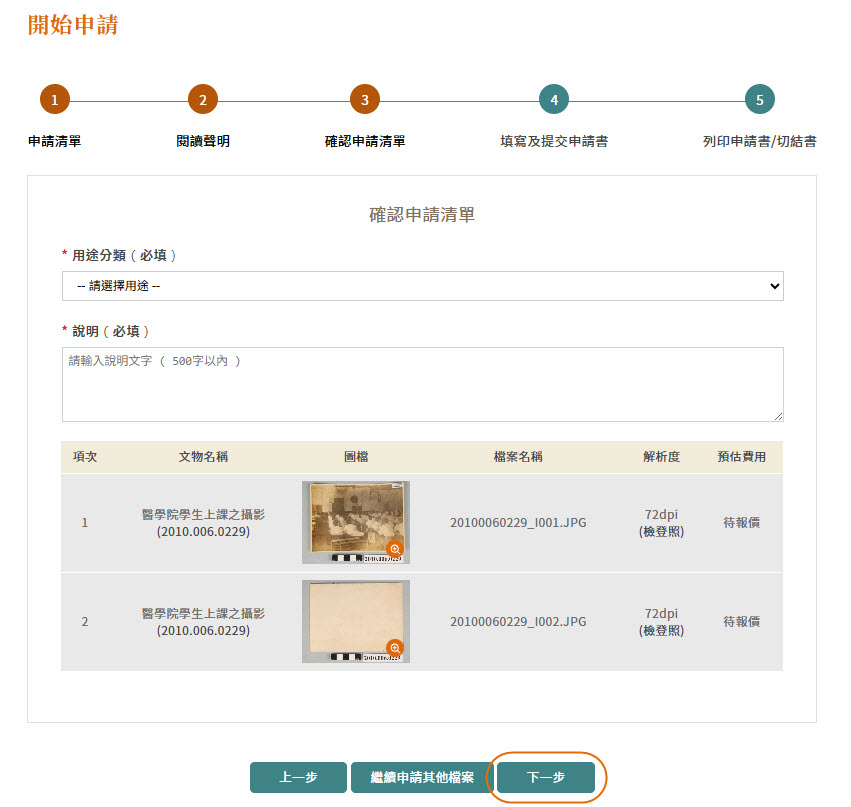This screenshot has height=807, width=851.
Task: Click step 2 circle 閱讀聲明
Action: pos(203,99)
